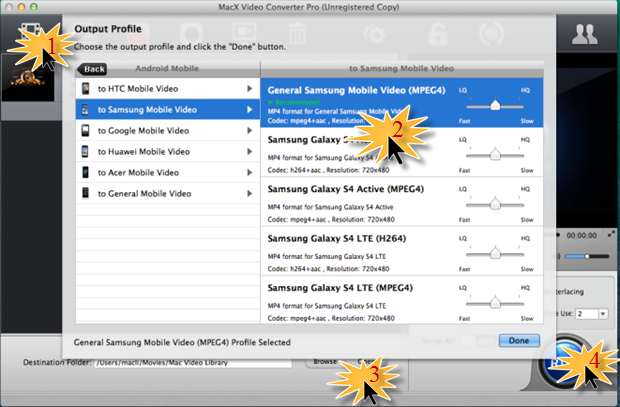The height and width of the screenshot is (407, 620).
Task: Adjust quality slider for General Samsung Mobile Video
Action: pyautogui.click(x=495, y=106)
